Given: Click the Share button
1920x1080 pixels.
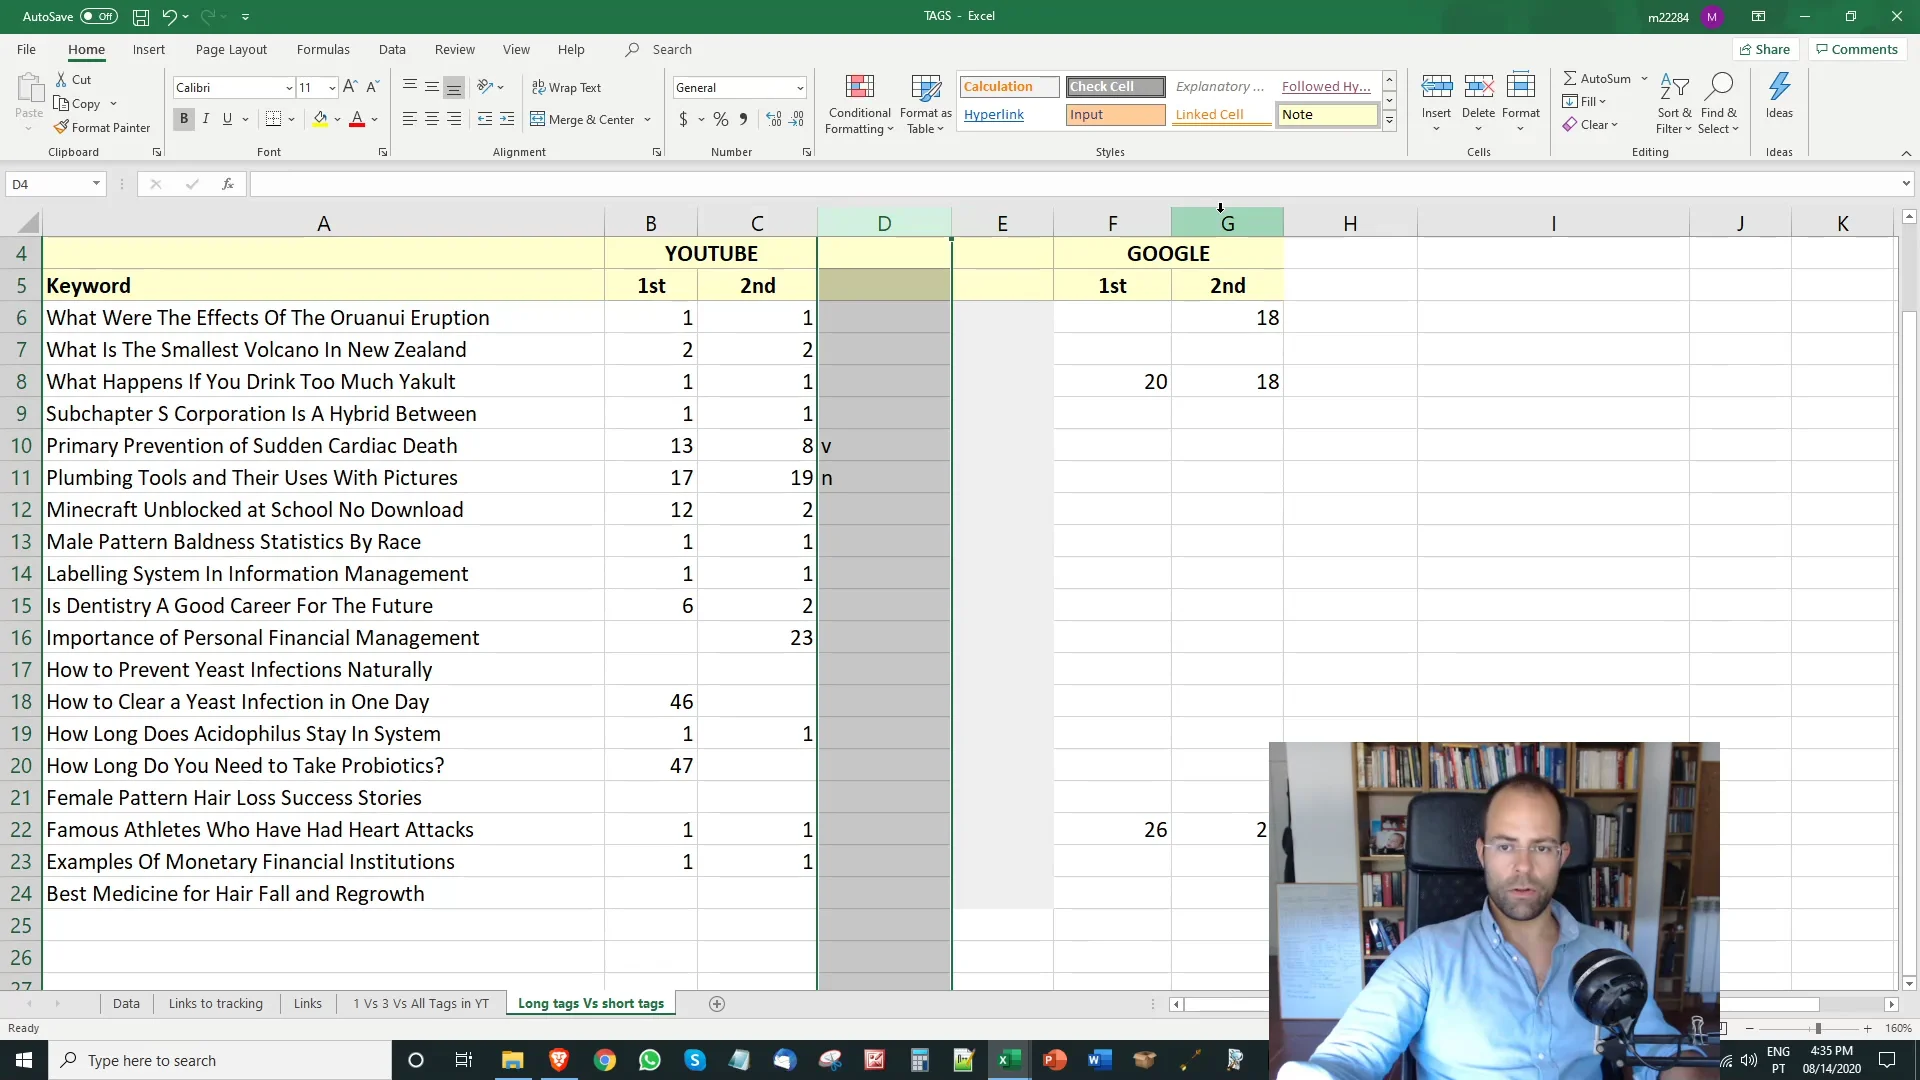Looking at the screenshot, I should click(x=1765, y=49).
